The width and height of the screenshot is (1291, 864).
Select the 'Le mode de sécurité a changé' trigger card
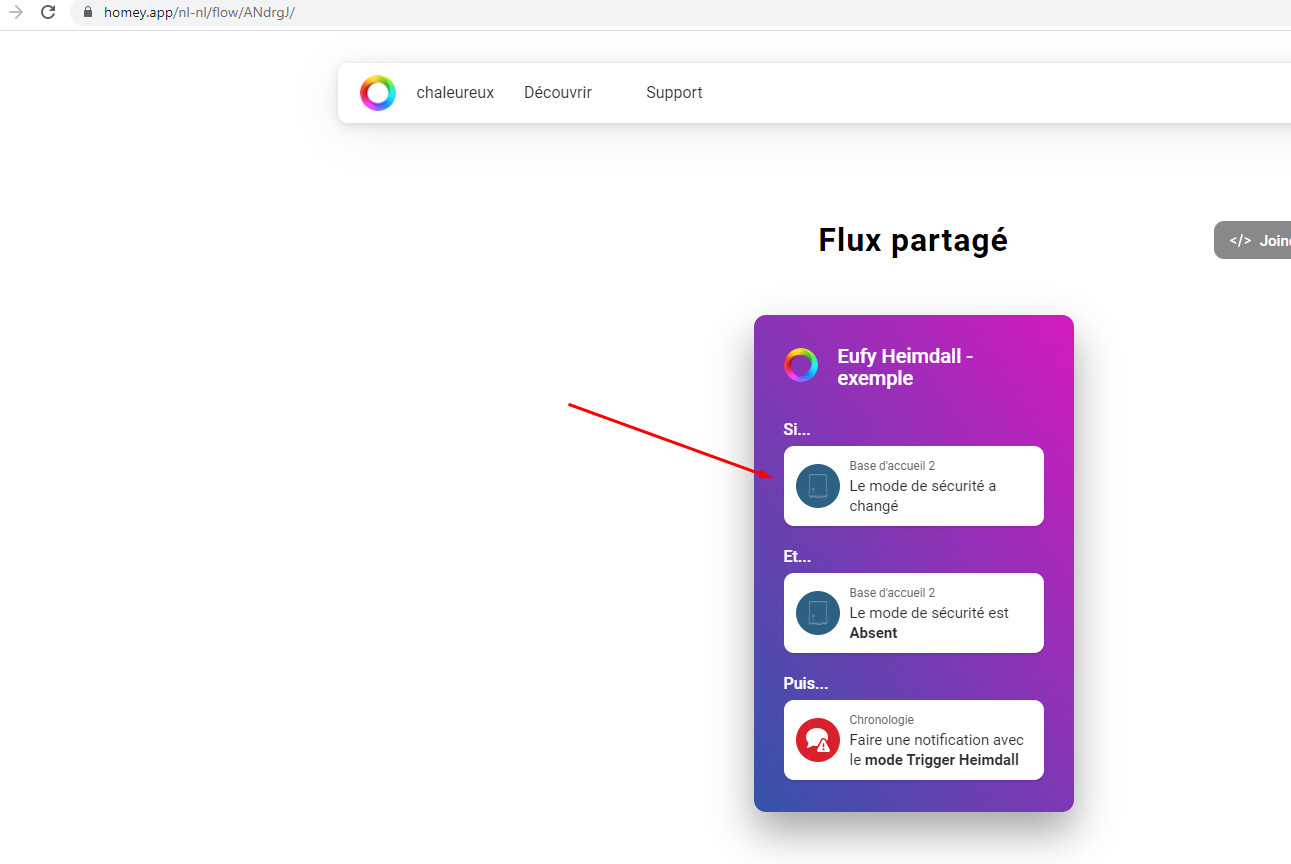(x=914, y=486)
